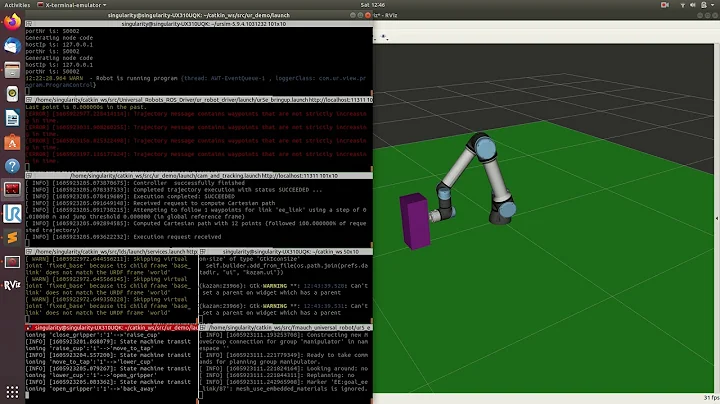Open the RViz toolbar add-tool dropdown
Screen dimensions: 720x404
click(384, 37)
